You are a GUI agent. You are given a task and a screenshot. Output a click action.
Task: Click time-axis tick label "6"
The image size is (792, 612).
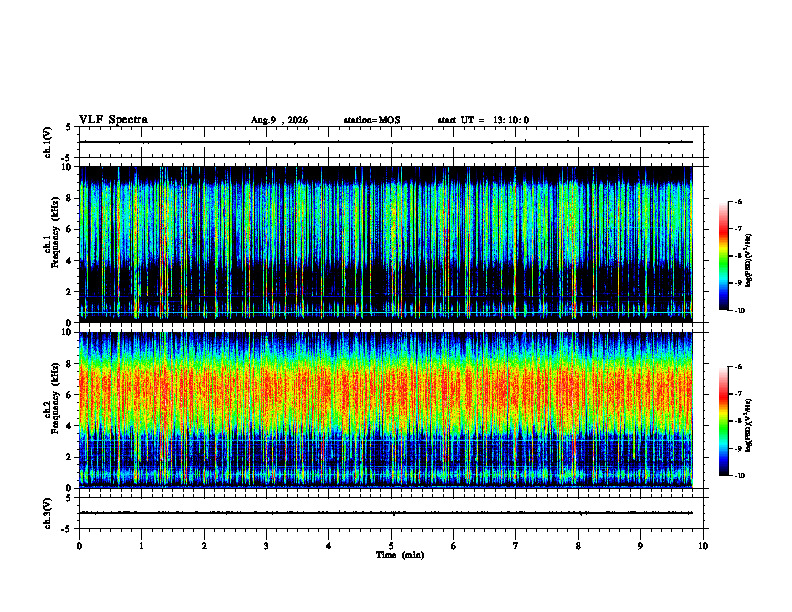[x=454, y=546]
